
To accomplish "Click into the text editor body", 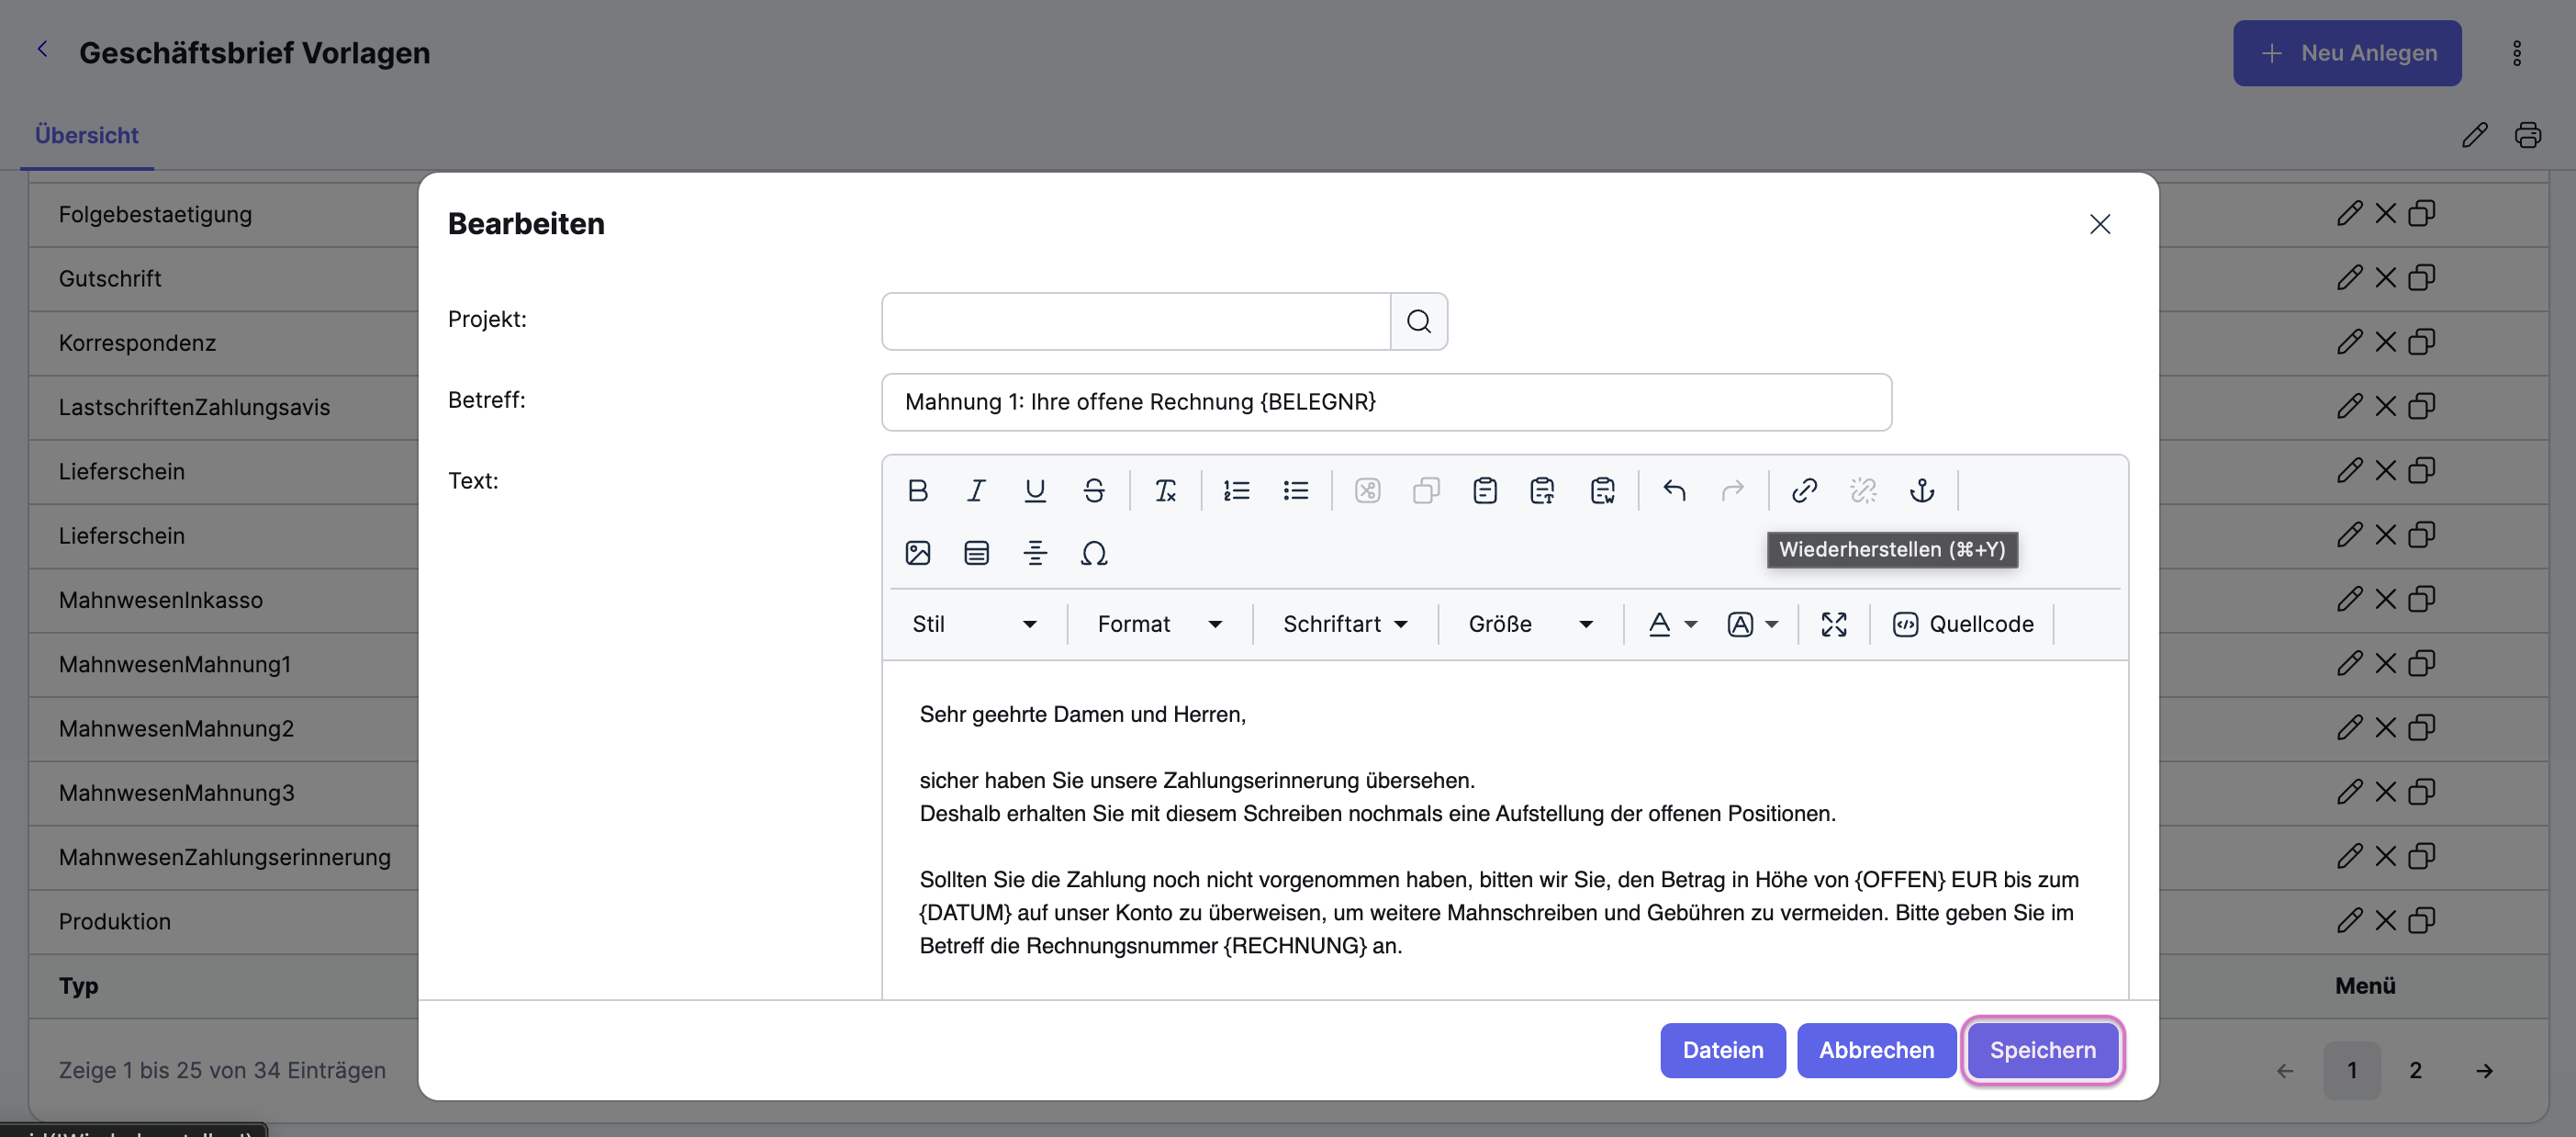I will pyautogui.click(x=1504, y=829).
